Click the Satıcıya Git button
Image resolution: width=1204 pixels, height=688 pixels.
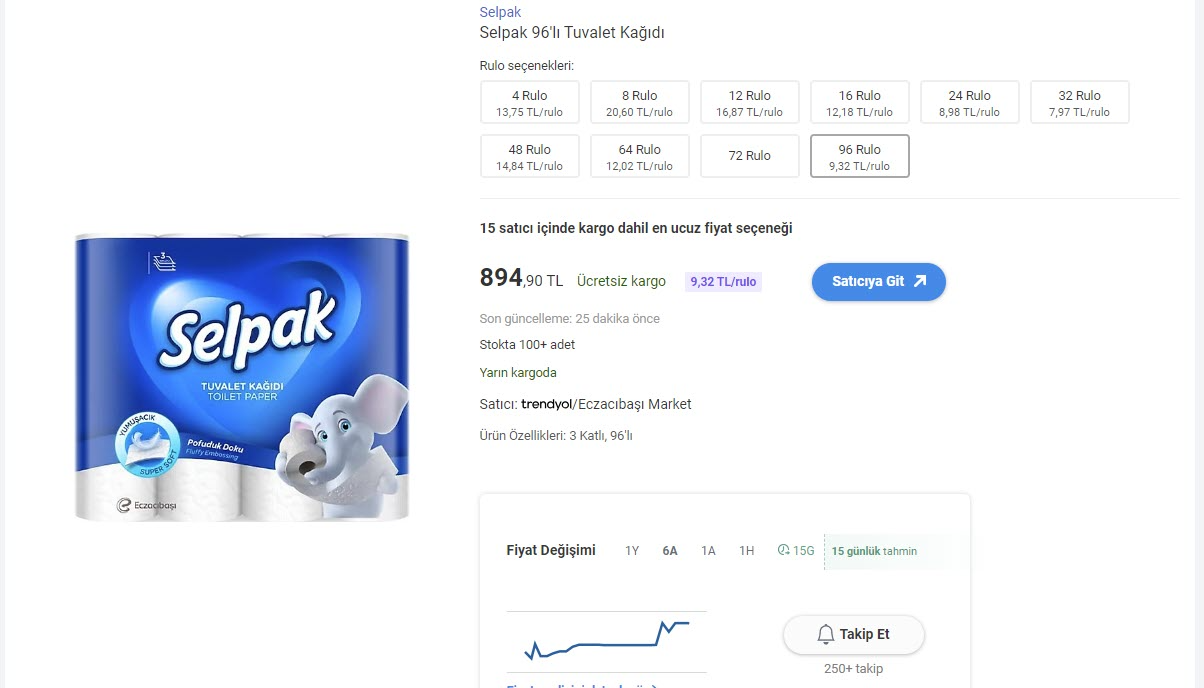coord(878,281)
